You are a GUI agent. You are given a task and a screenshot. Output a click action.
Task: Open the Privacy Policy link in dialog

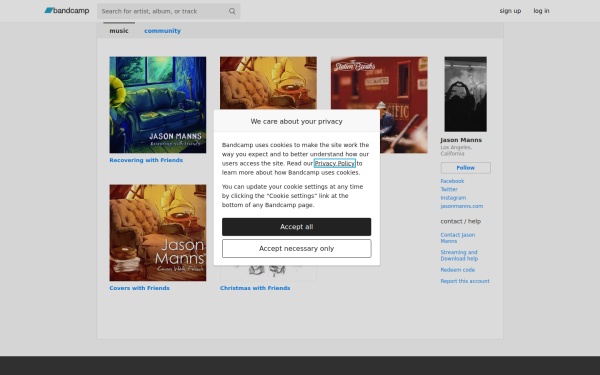(334, 163)
